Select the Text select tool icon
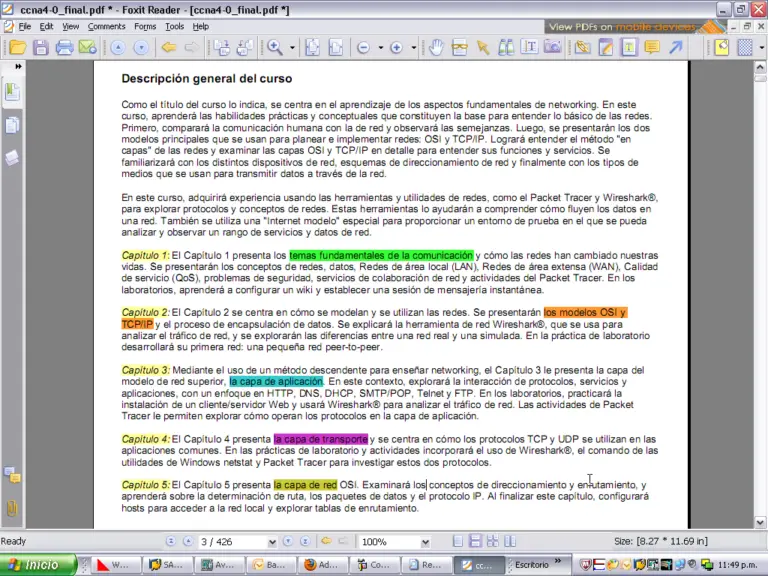 tap(529, 48)
